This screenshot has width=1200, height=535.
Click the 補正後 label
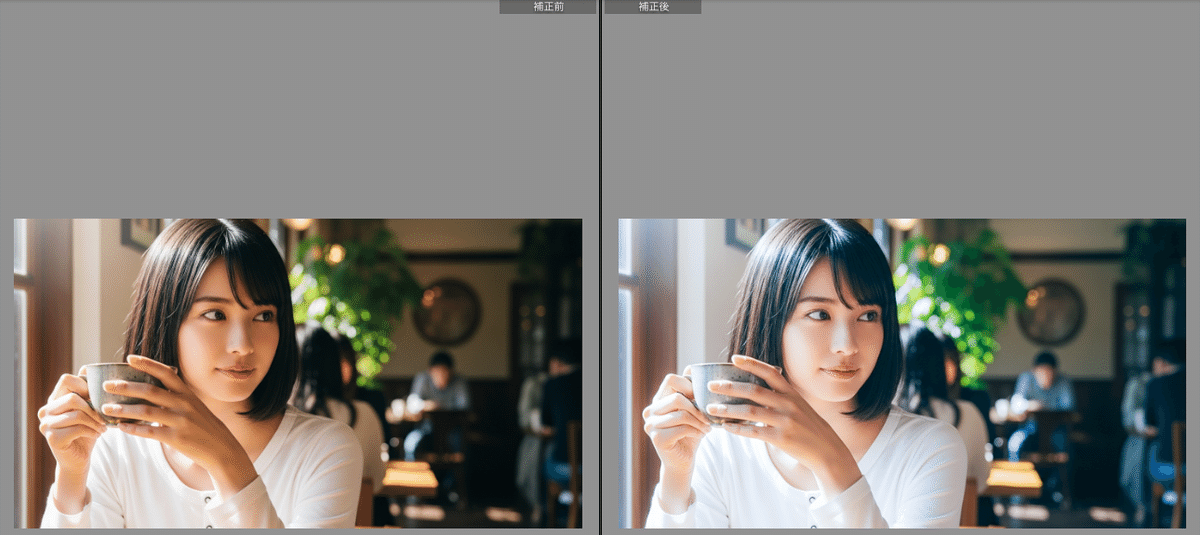coord(652,7)
